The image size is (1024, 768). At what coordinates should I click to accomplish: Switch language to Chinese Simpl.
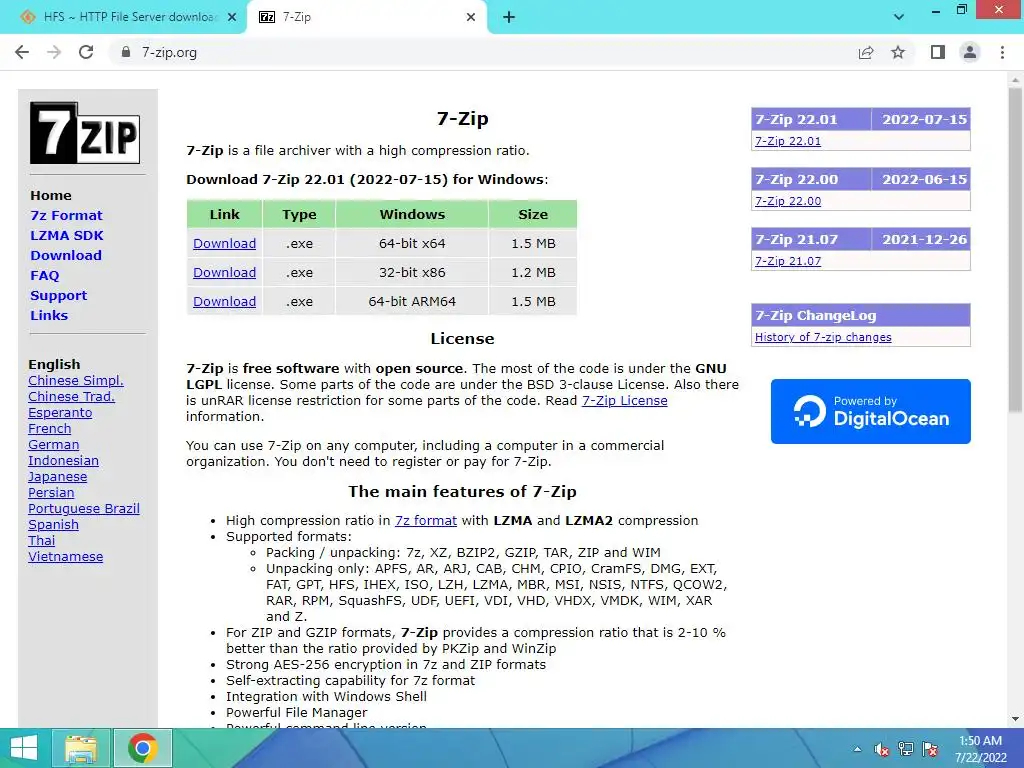(76, 381)
